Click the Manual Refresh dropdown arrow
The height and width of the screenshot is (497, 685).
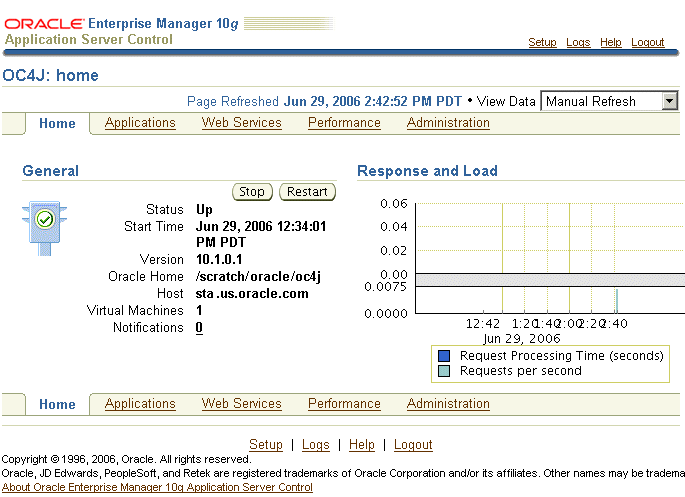coord(669,101)
